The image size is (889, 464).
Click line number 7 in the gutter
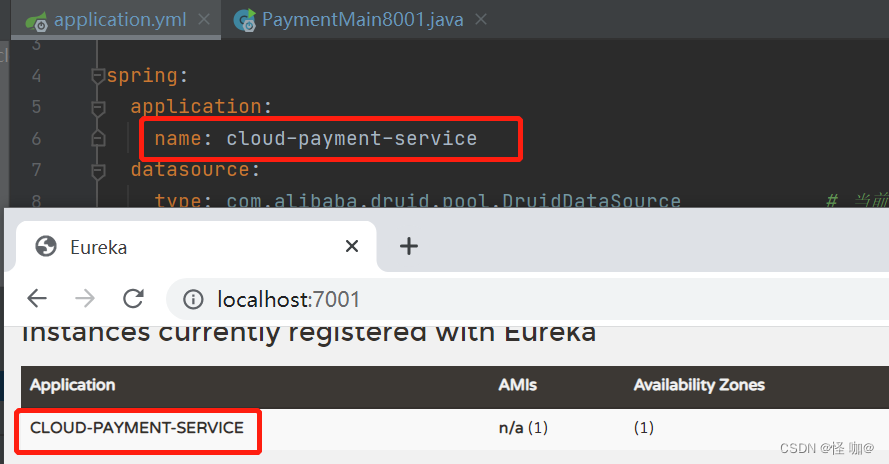[x=36, y=170]
